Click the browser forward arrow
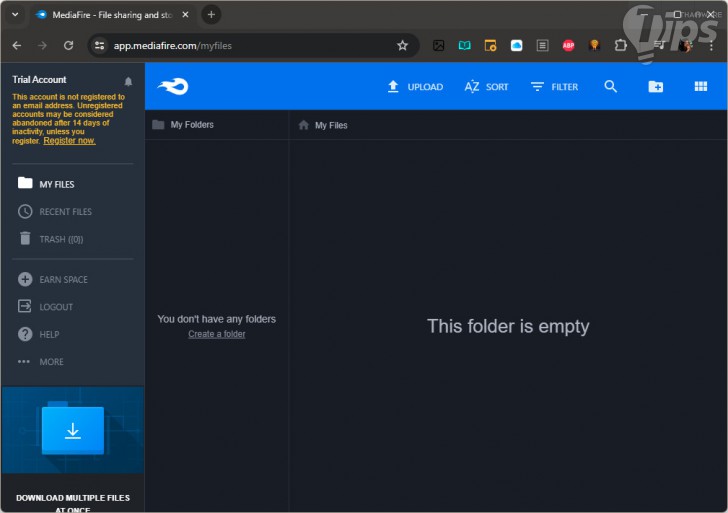This screenshot has height=513, width=728. 42,45
